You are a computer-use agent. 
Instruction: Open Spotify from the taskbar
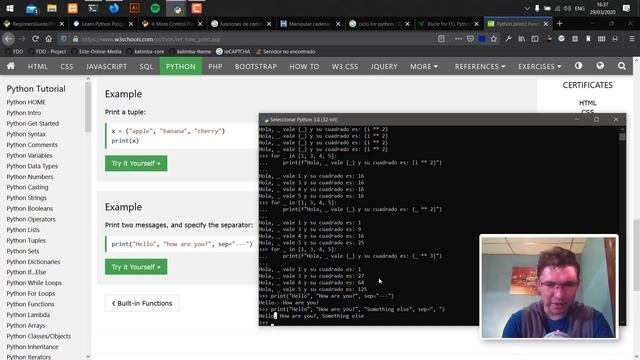coord(155,8)
